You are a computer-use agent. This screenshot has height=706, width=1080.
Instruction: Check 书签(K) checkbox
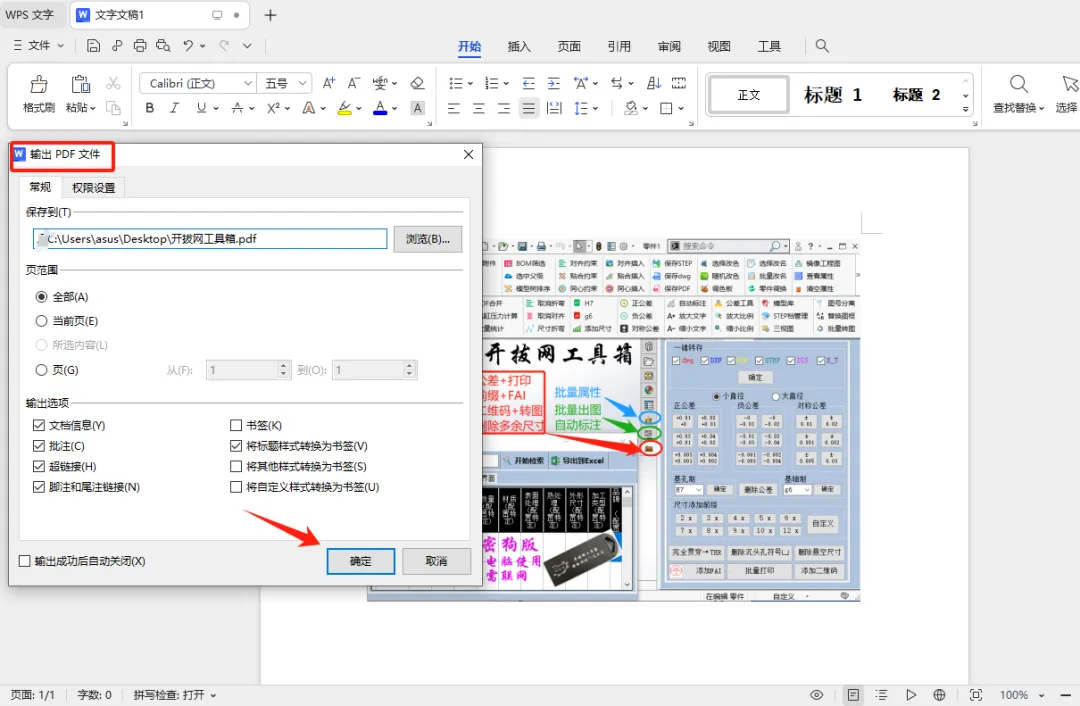(236, 425)
